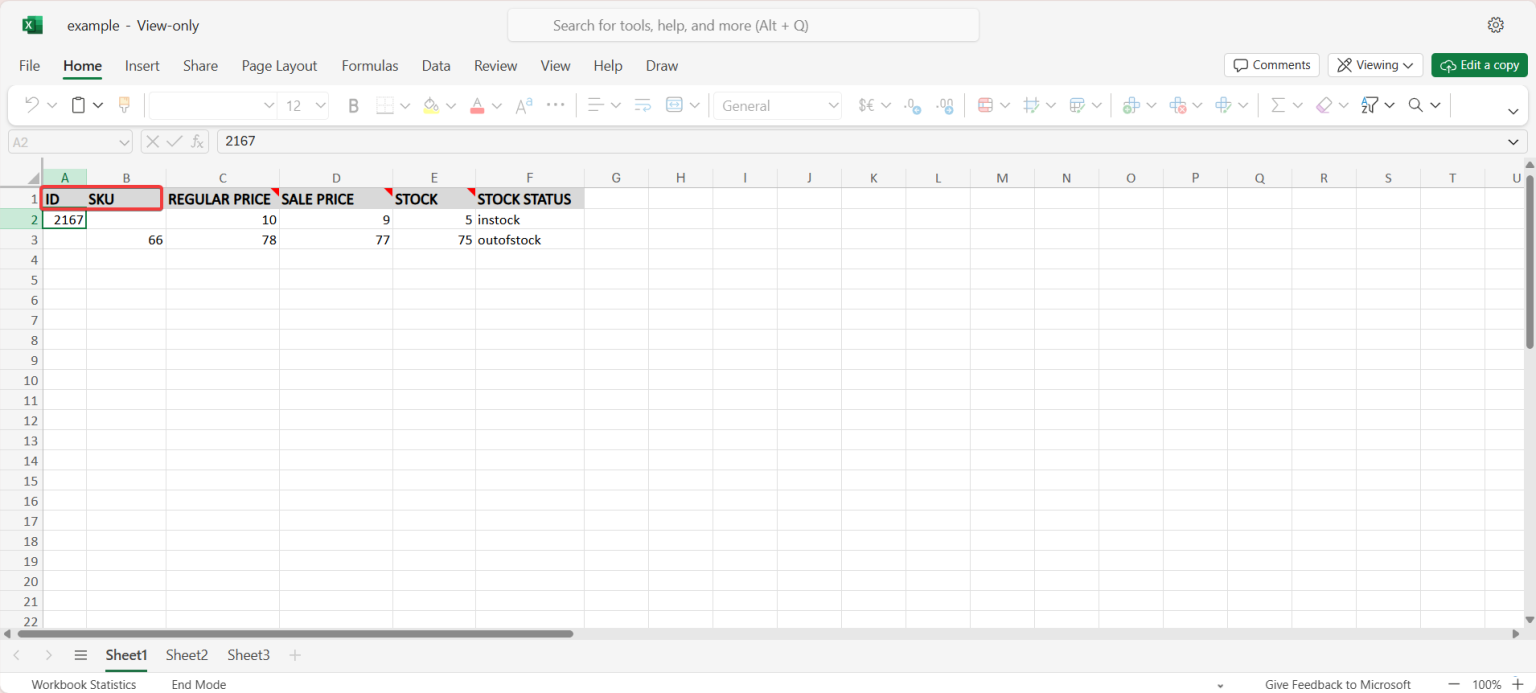Switch to the Formulas ribbon tab

[x=369, y=66]
